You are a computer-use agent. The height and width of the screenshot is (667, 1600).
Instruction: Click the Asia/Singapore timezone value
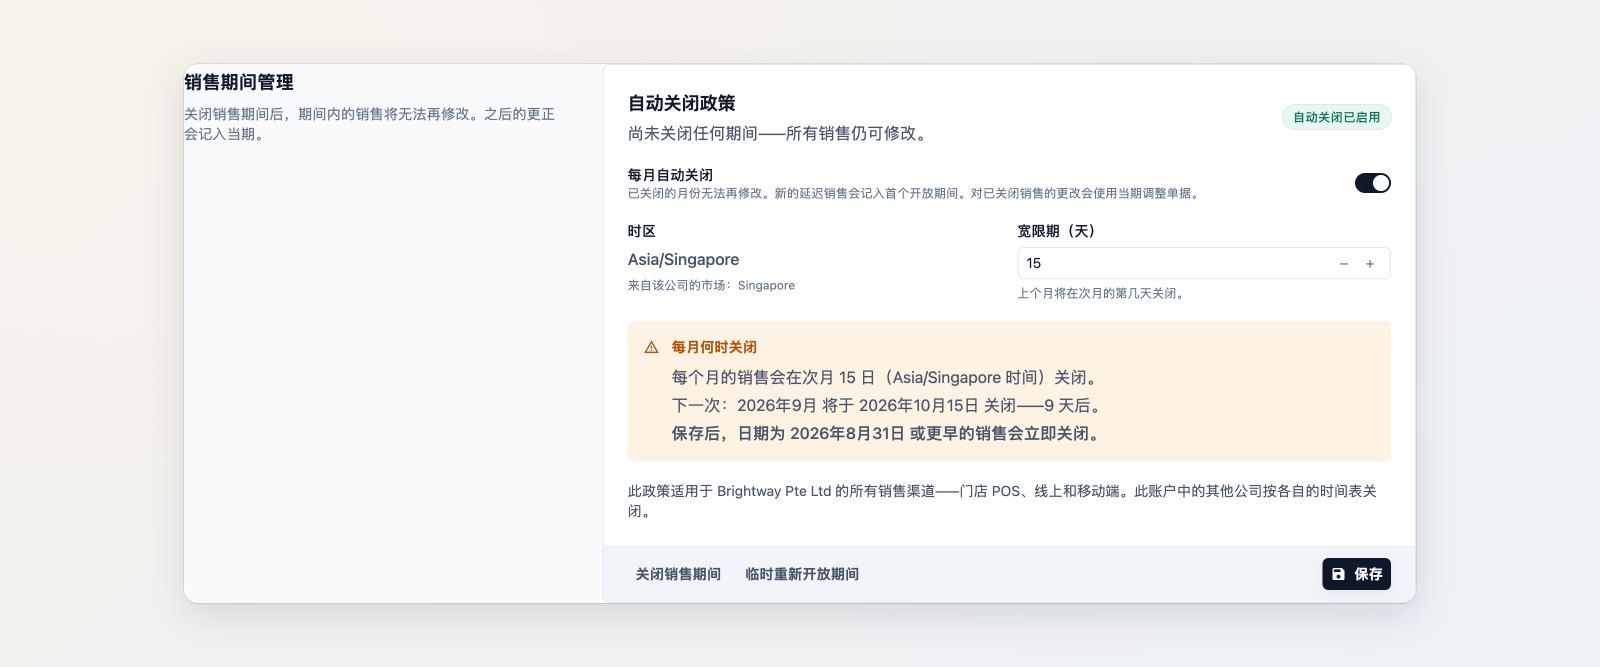pos(684,259)
